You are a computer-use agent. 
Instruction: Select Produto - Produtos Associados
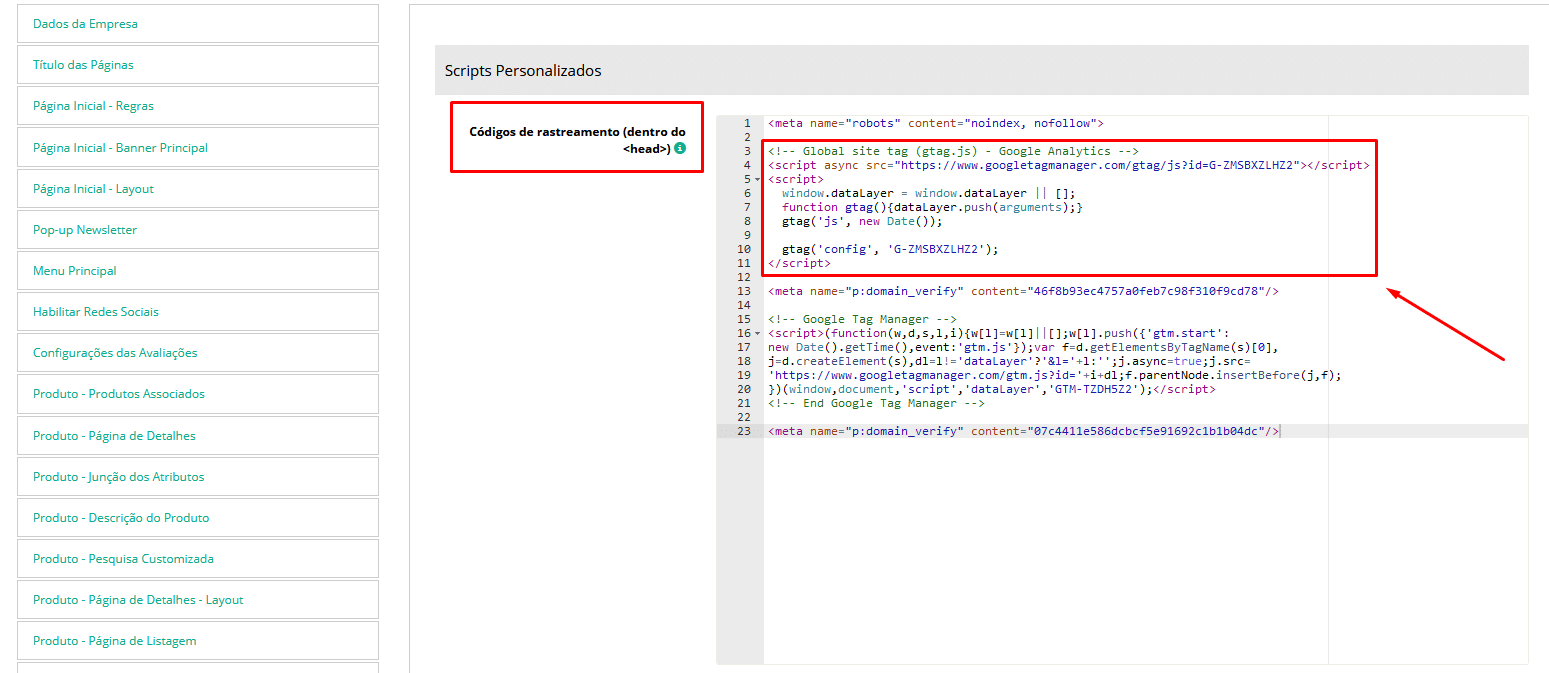pyautogui.click(x=198, y=393)
